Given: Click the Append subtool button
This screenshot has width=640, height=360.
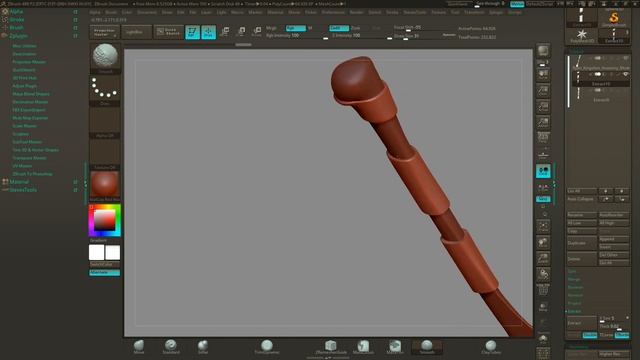Looking at the screenshot, I should click(613, 239).
